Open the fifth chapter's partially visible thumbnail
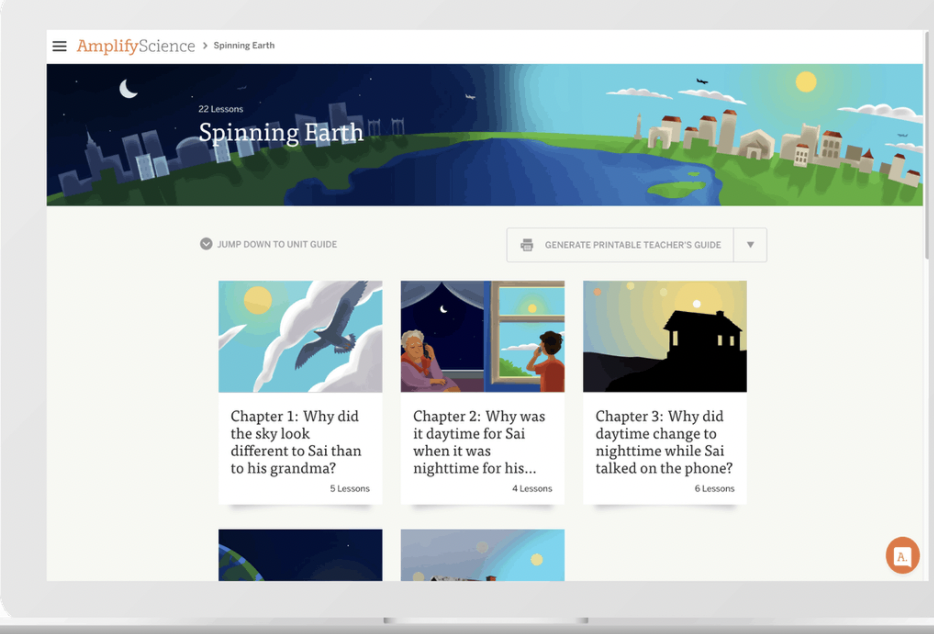This screenshot has height=634, width=934. (x=482, y=555)
